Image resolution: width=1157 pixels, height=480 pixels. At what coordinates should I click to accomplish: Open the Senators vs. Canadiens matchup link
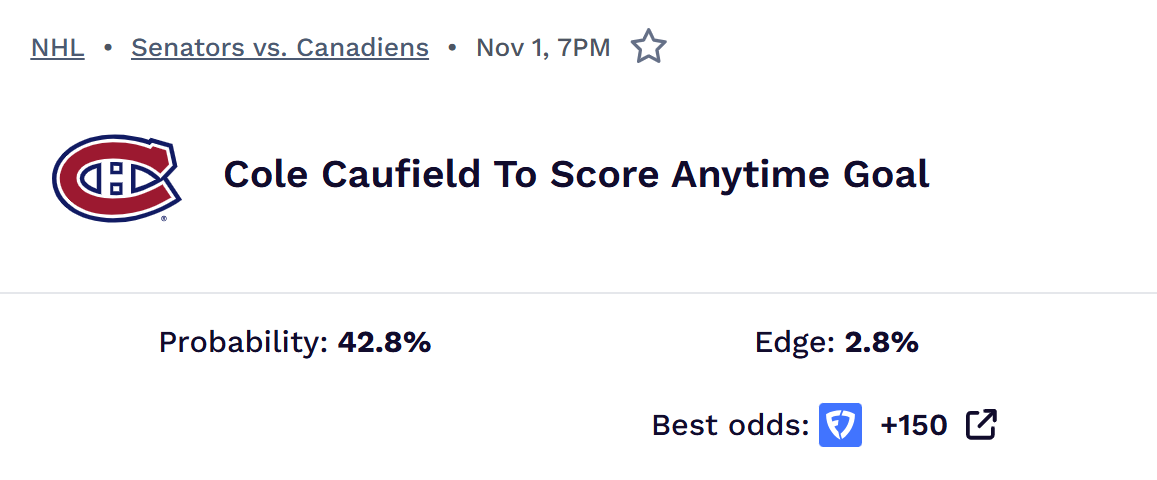280,47
